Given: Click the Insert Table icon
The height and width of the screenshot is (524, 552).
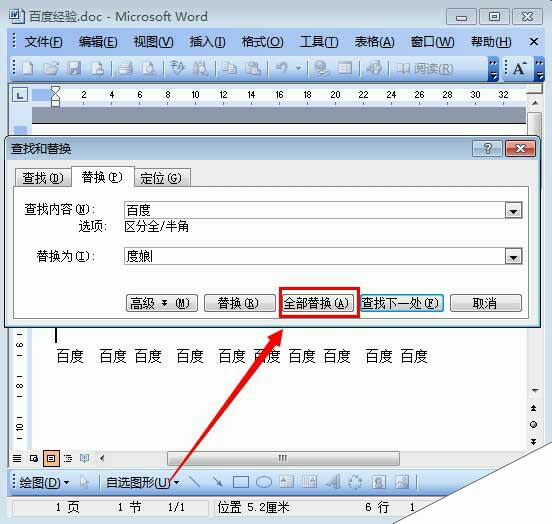Looking at the screenshot, I should (x=345, y=68).
